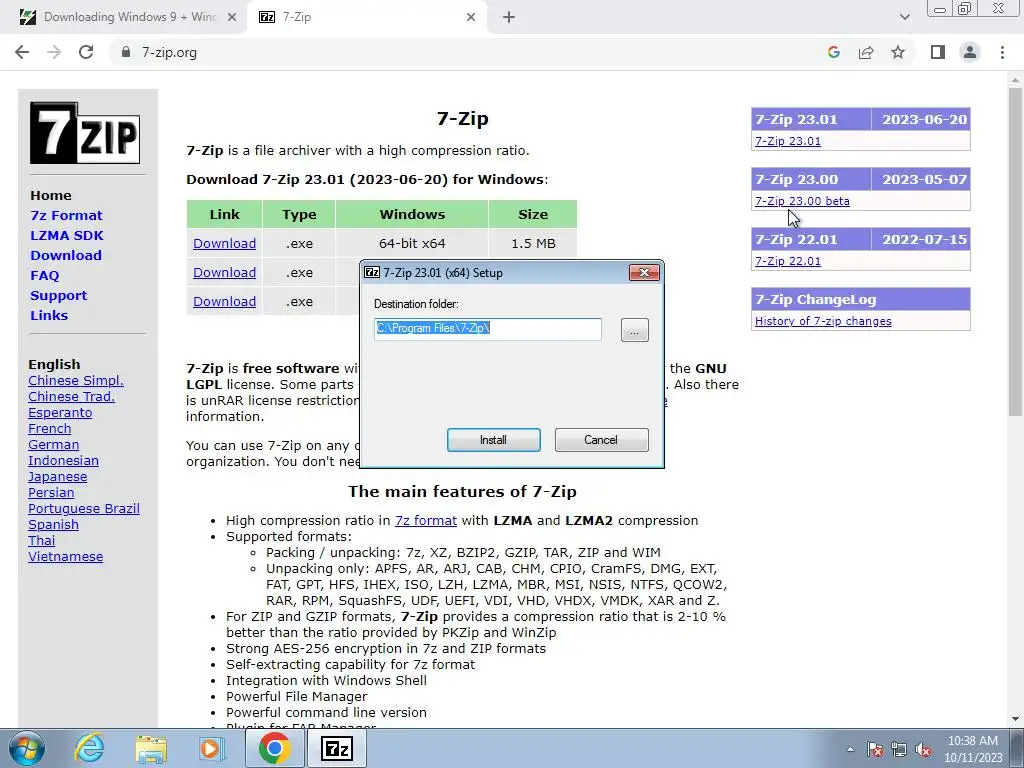Close the 7-Zip Setup dialog
The image size is (1024, 768).
pyautogui.click(x=644, y=273)
